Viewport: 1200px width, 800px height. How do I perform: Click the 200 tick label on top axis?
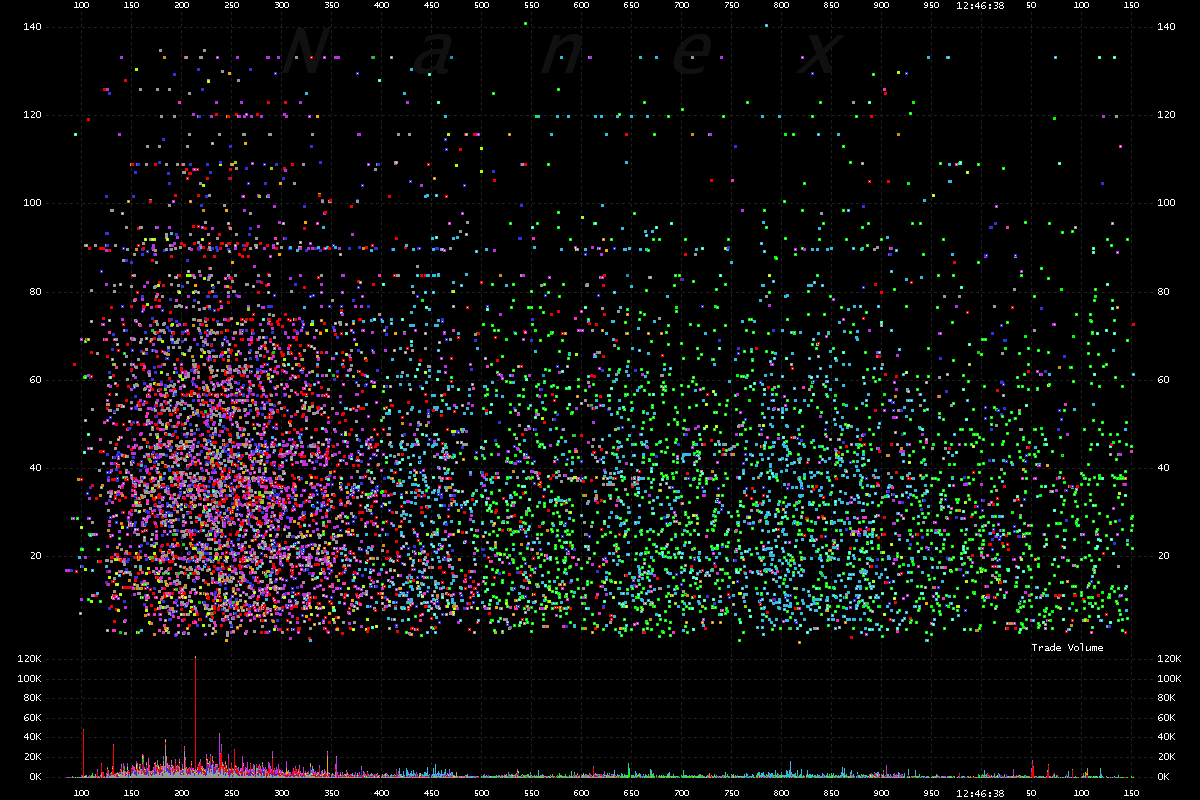pos(181,5)
